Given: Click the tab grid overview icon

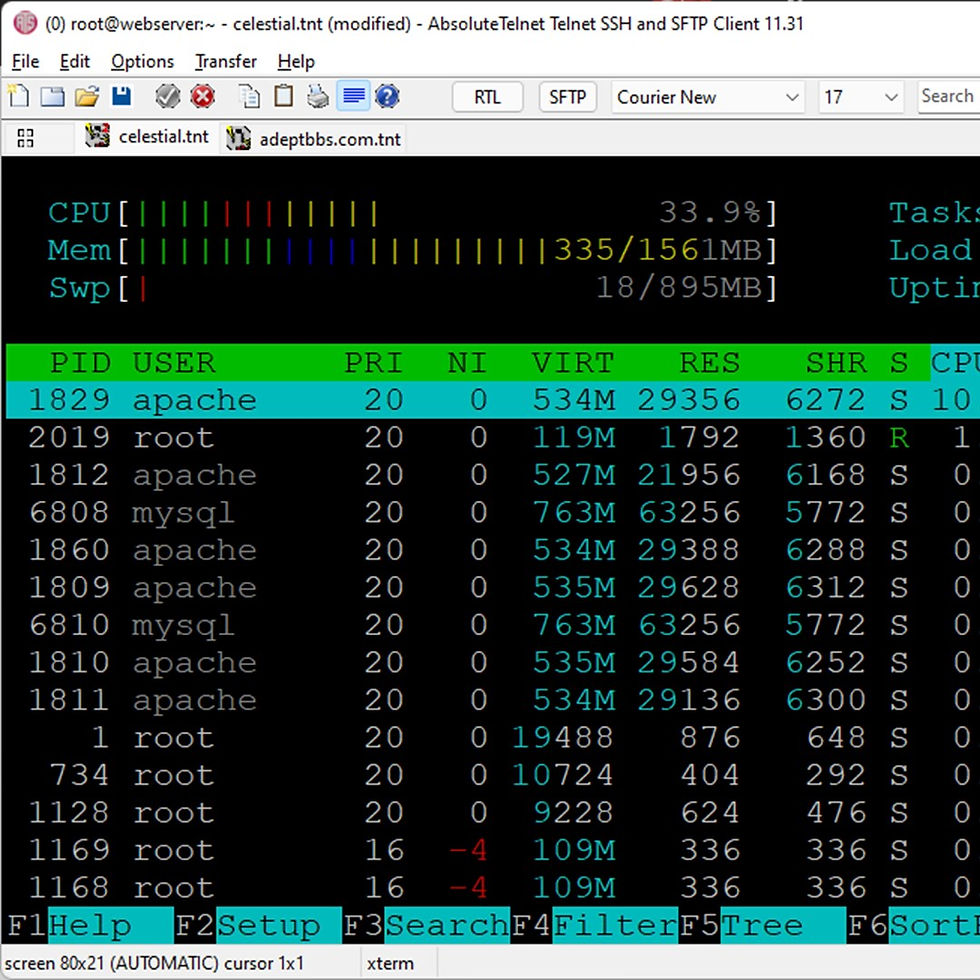Looking at the screenshot, I should coord(26,138).
